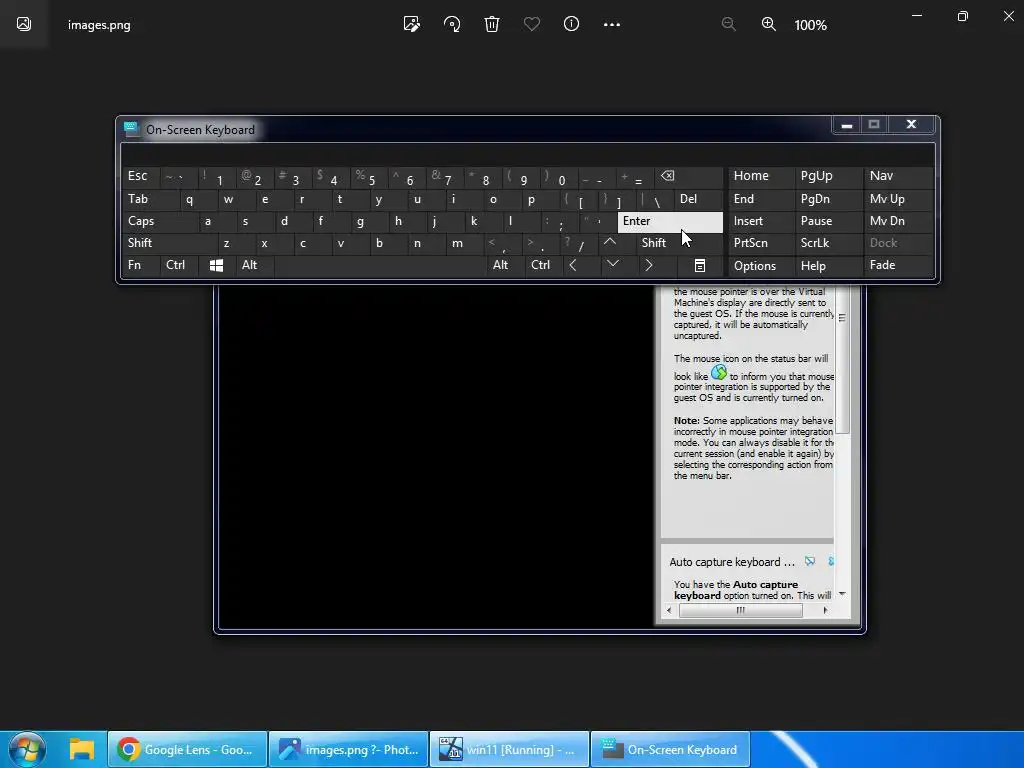Image resolution: width=1024 pixels, height=768 pixels.
Task: Click the zoom level 100% in Photos
Action: (x=810, y=25)
